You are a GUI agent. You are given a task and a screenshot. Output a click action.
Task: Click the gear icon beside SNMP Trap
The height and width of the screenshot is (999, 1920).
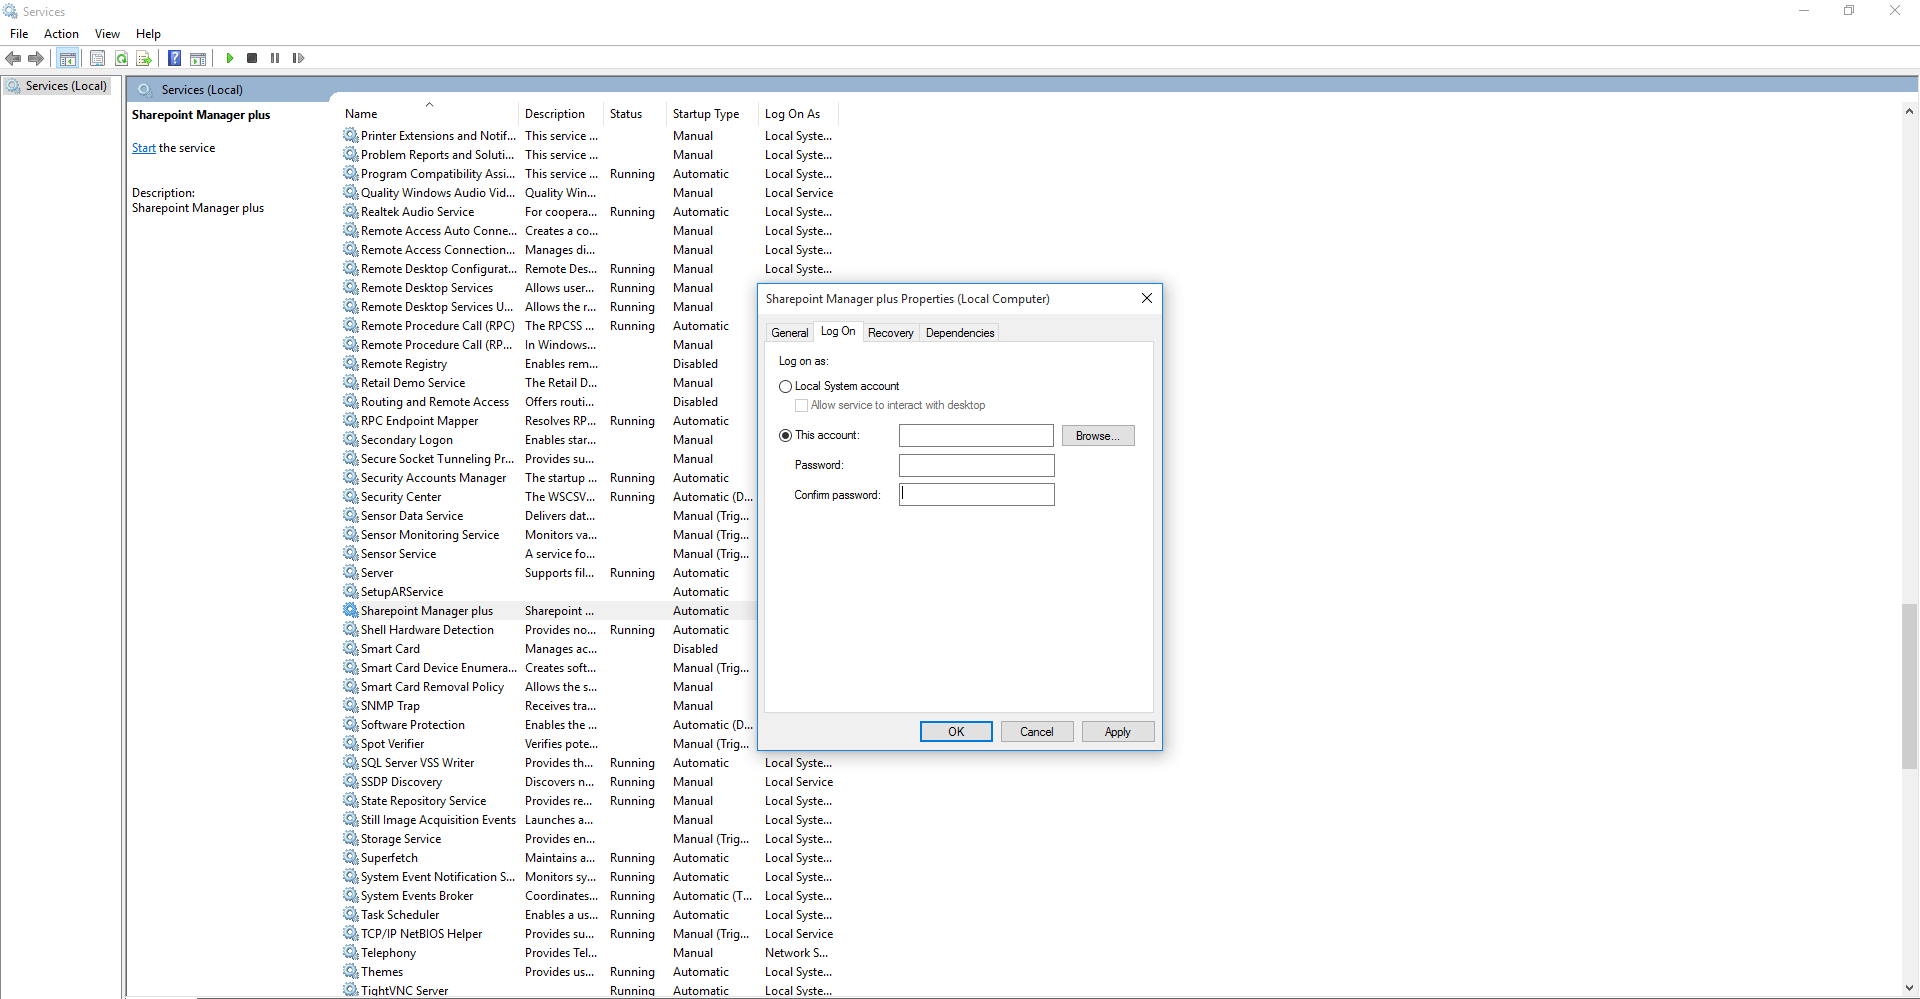click(351, 705)
